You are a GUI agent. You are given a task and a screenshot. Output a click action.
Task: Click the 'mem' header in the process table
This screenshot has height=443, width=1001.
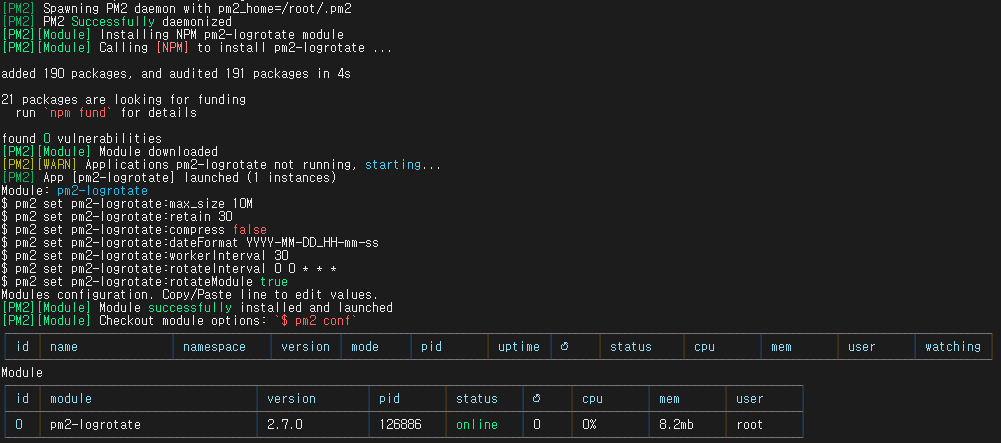[781, 347]
